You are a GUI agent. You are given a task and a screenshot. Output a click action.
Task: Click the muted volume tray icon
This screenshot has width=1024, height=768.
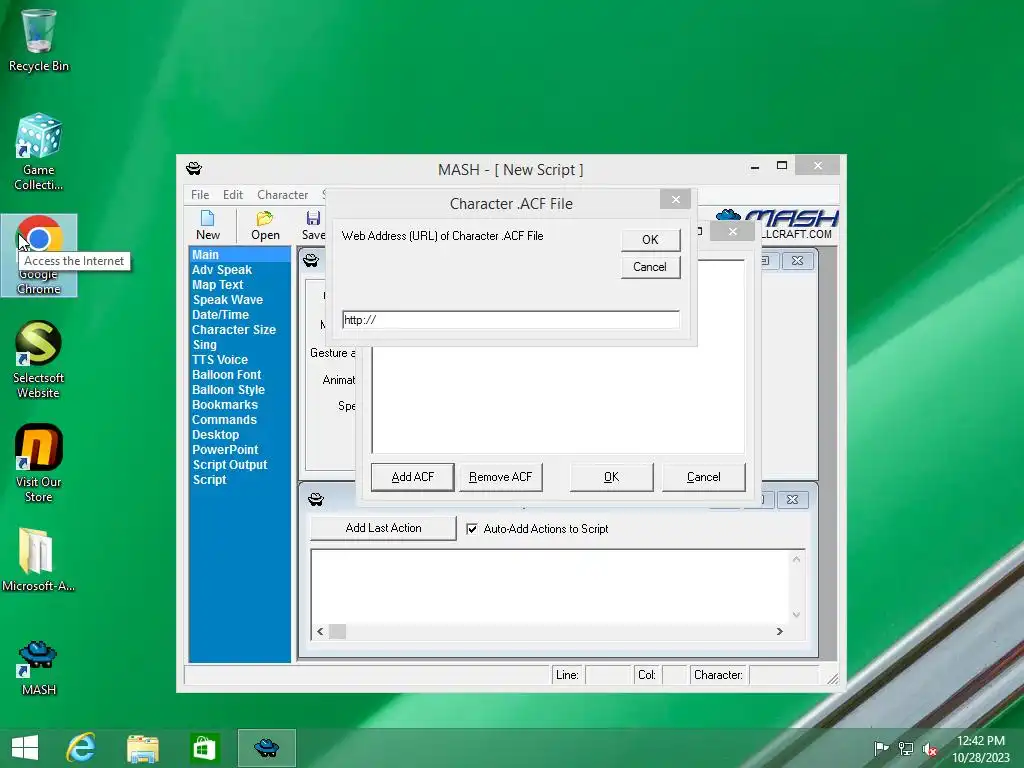[930, 749]
